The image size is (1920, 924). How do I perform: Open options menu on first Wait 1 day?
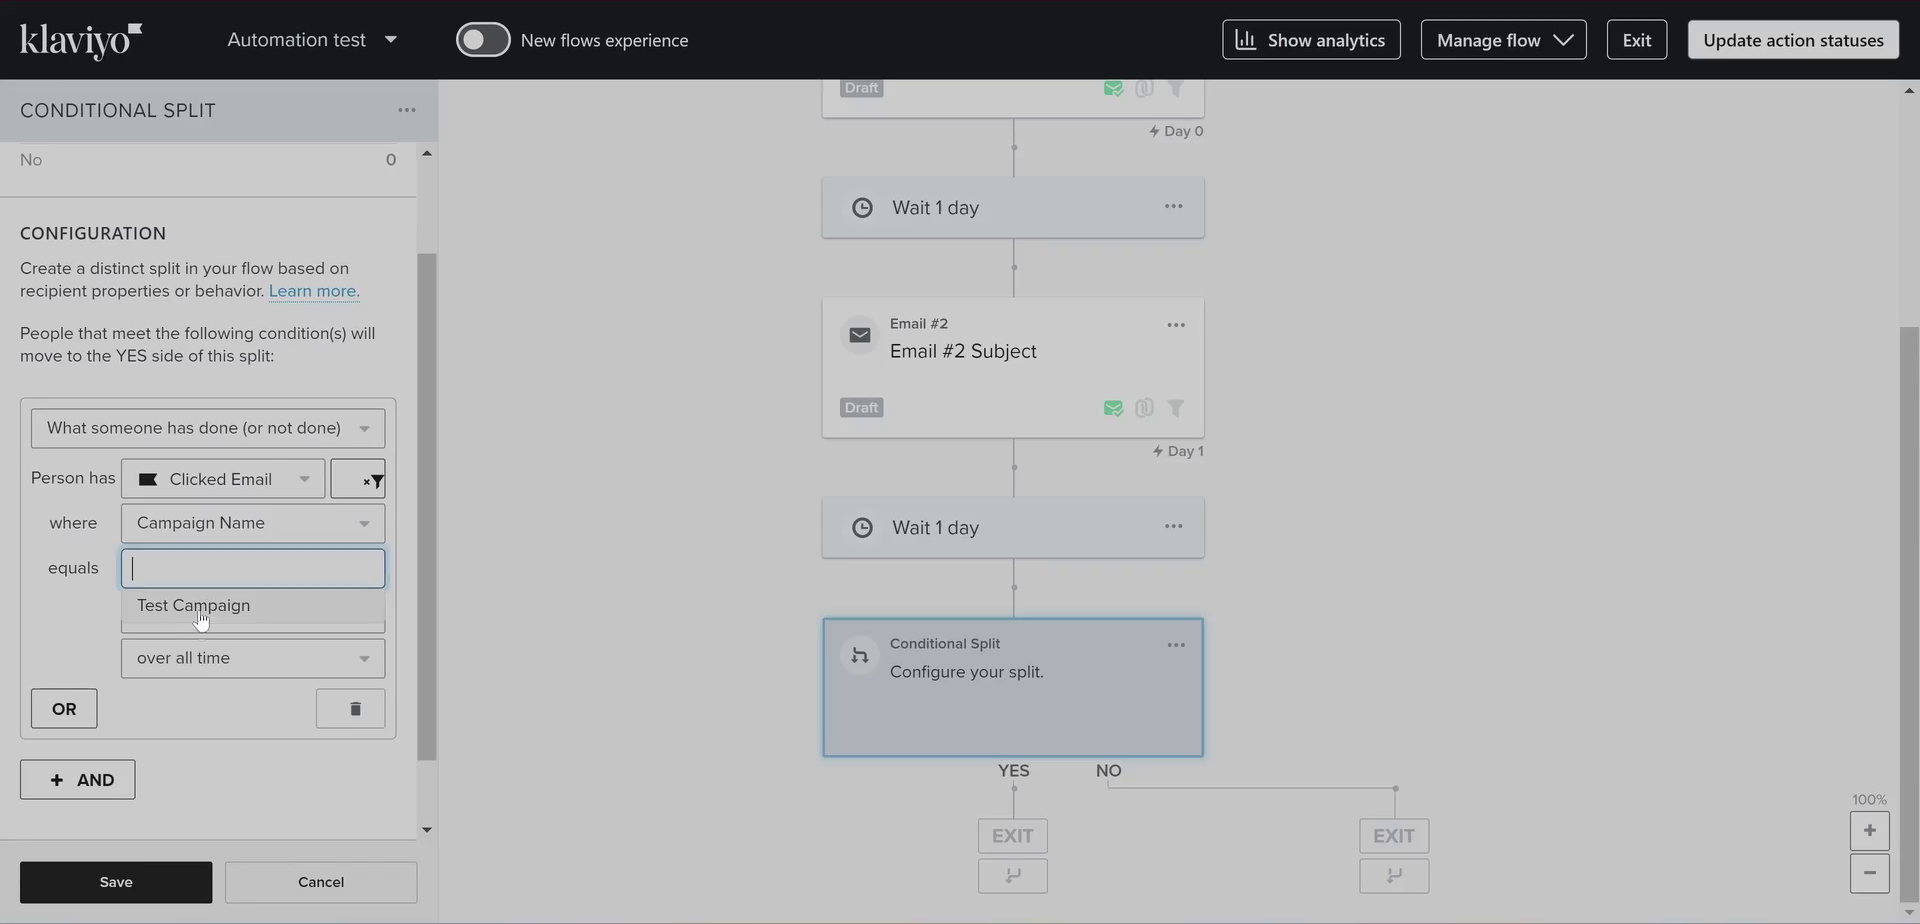[x=1174, y=206]
